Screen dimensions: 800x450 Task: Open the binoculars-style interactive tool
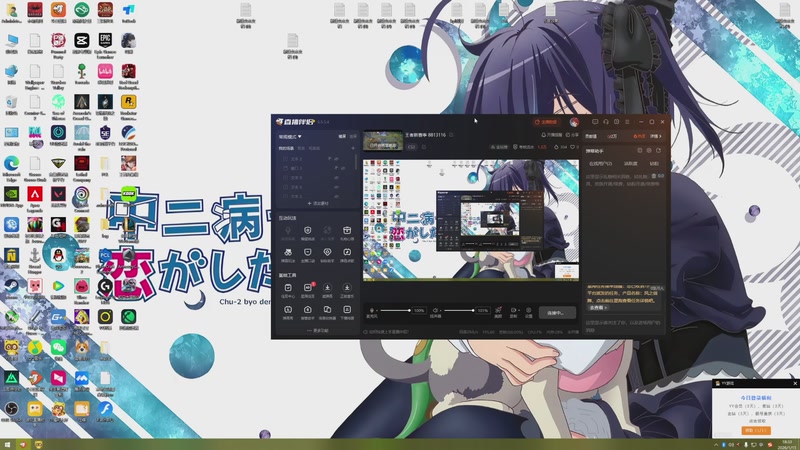288,253
